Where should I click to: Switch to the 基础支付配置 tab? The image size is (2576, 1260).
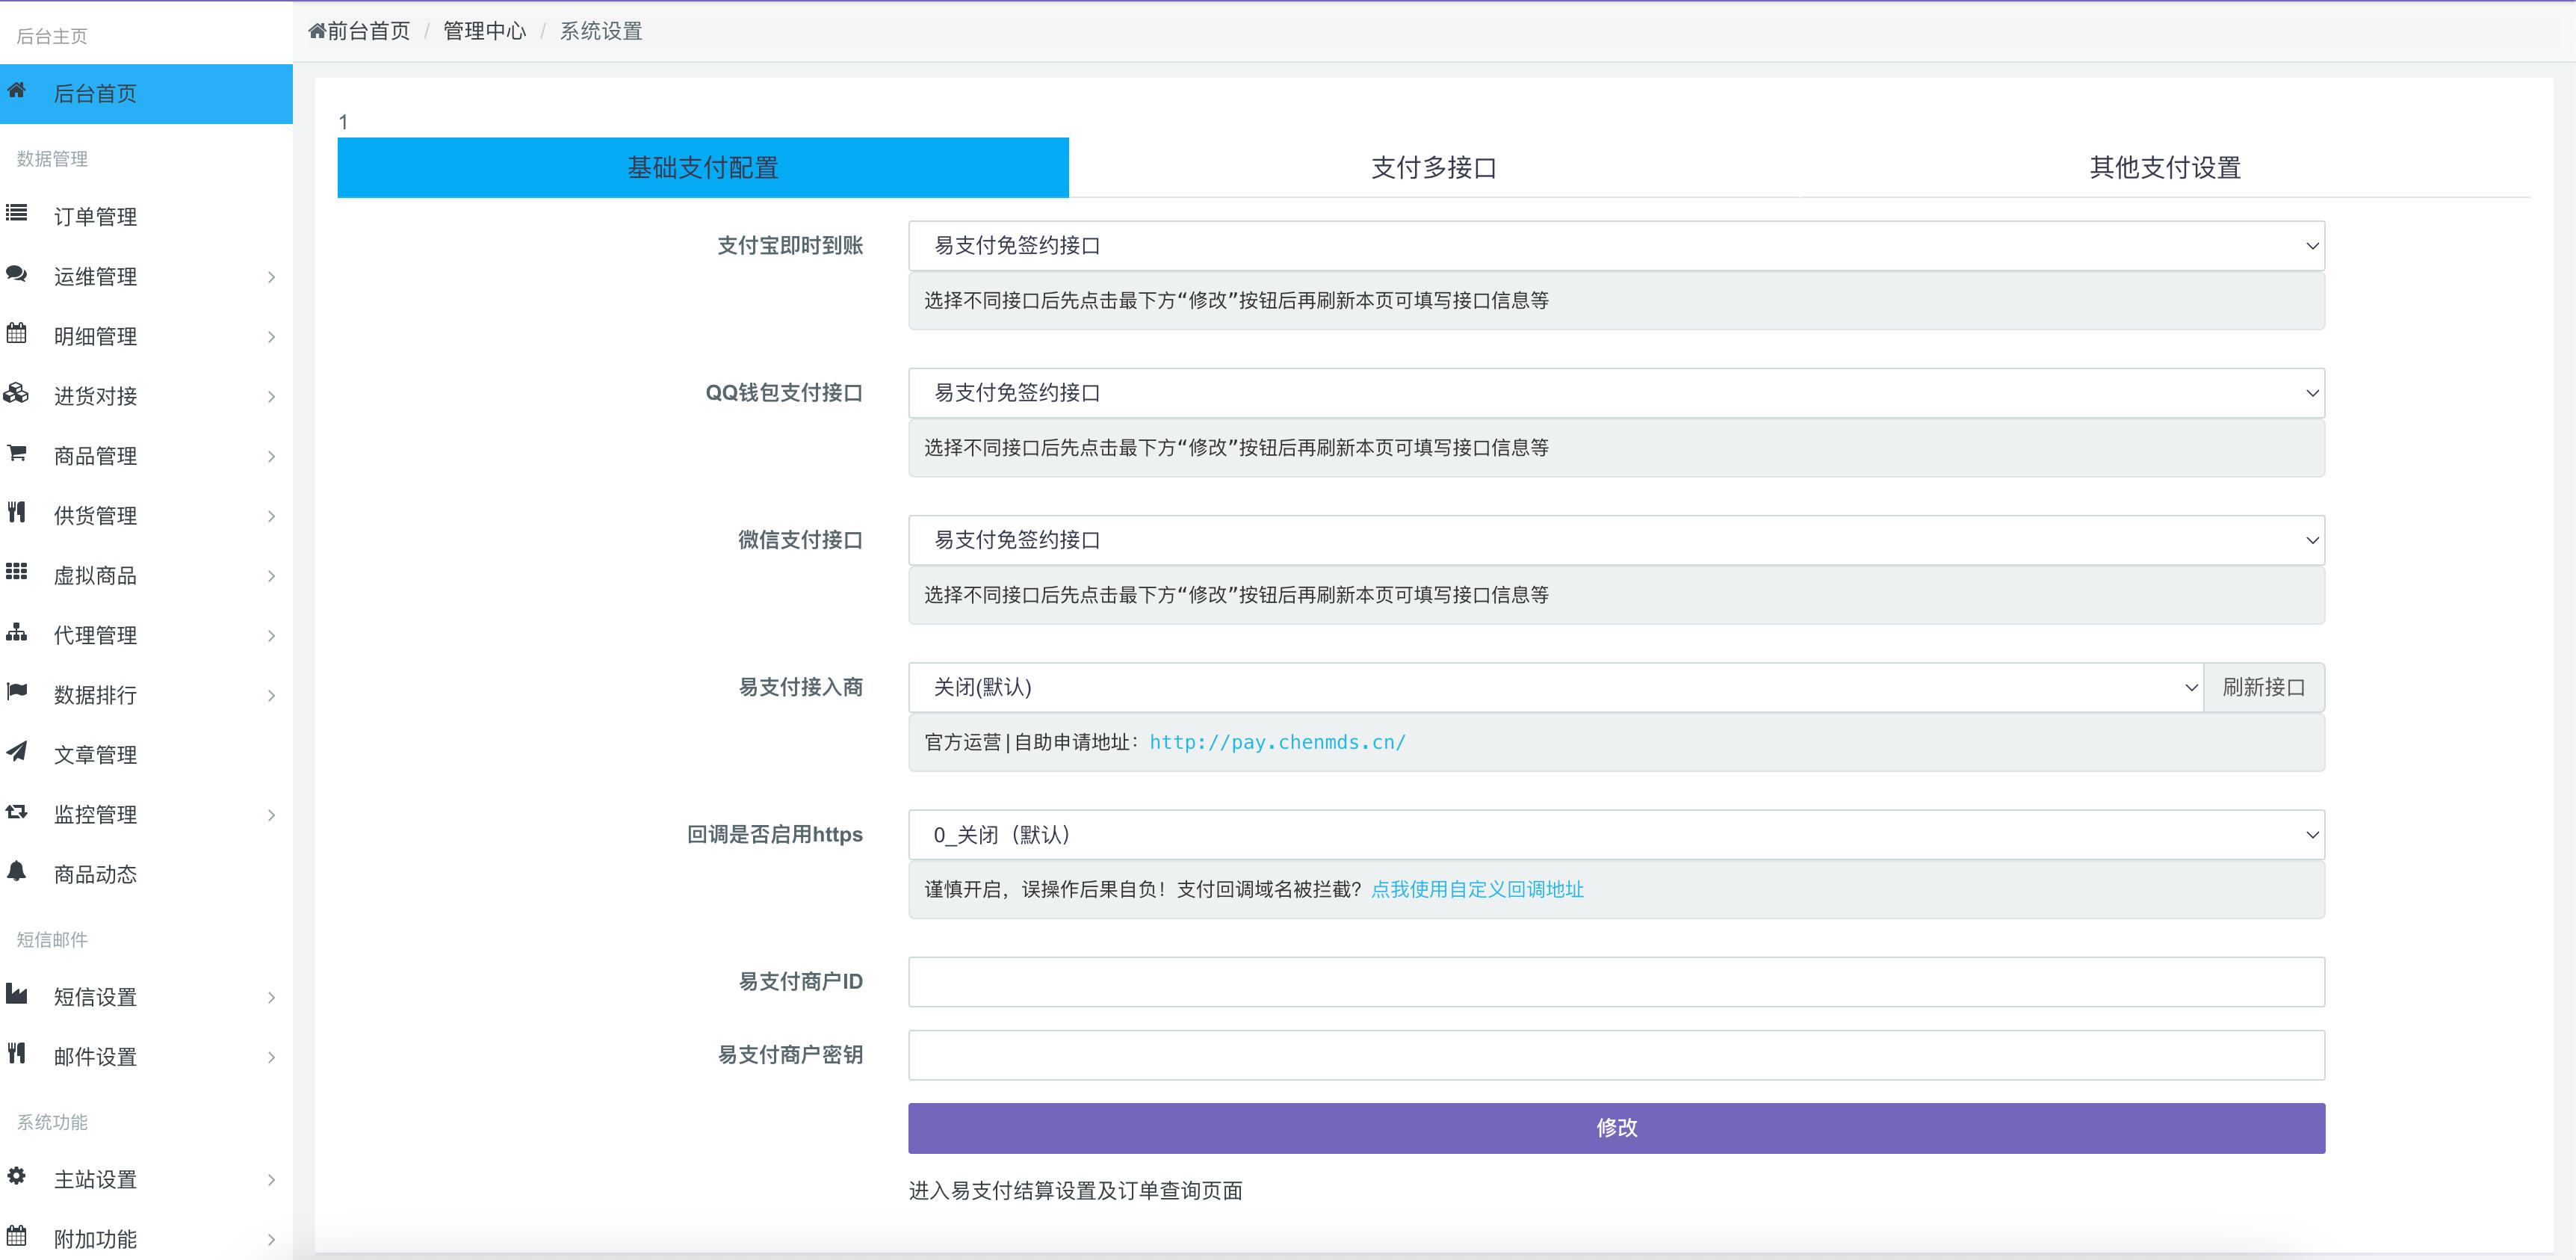click(x=703, y=167)
